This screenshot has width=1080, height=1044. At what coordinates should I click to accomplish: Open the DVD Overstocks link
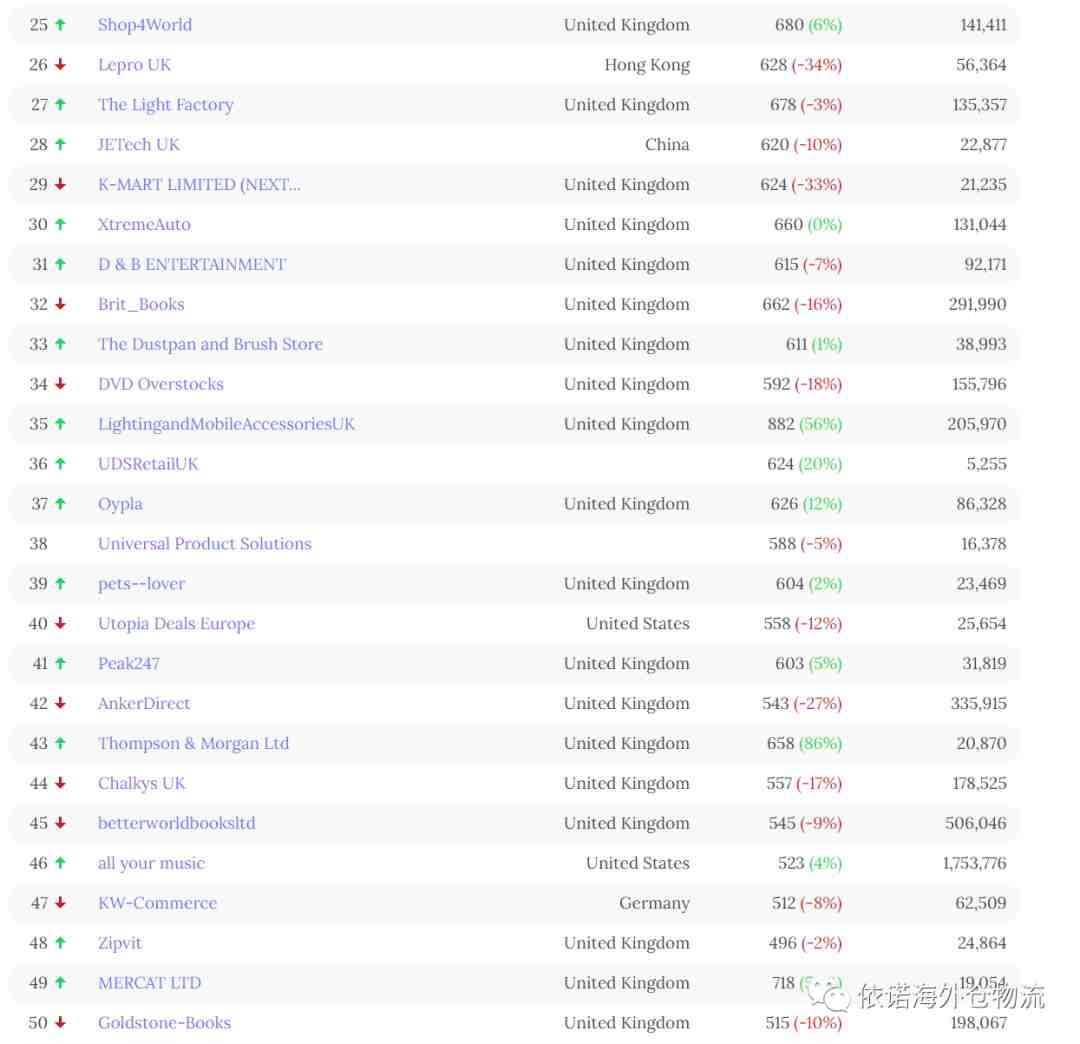coord(160,384)
